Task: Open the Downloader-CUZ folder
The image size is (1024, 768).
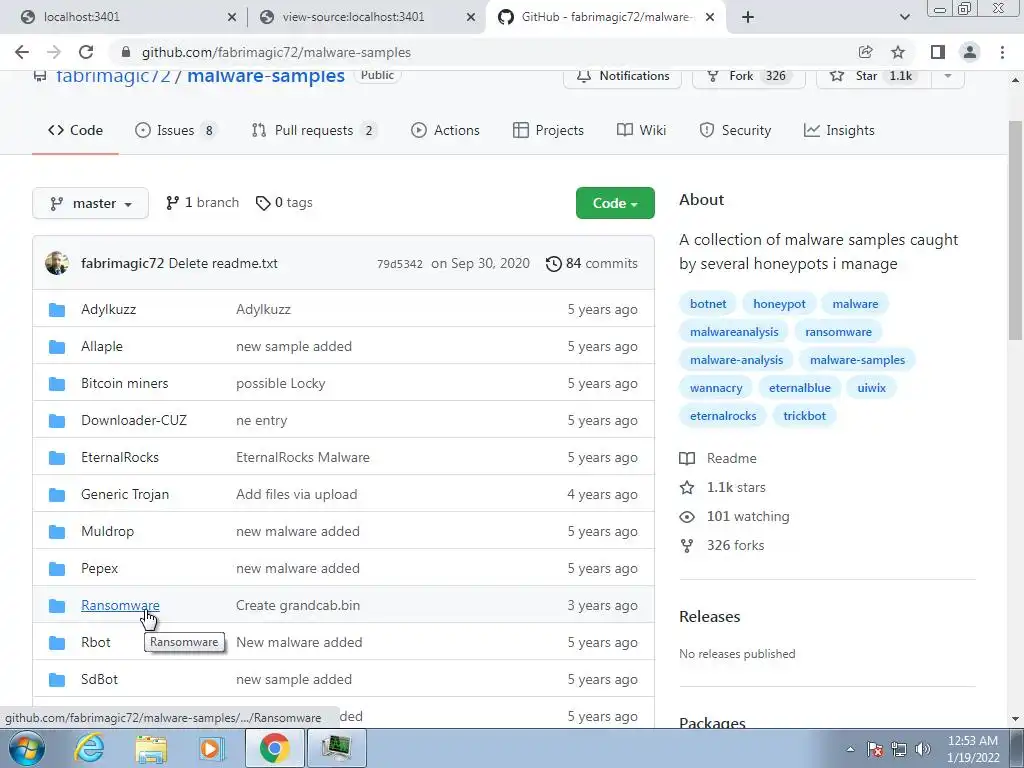Action: coord(134,421)
